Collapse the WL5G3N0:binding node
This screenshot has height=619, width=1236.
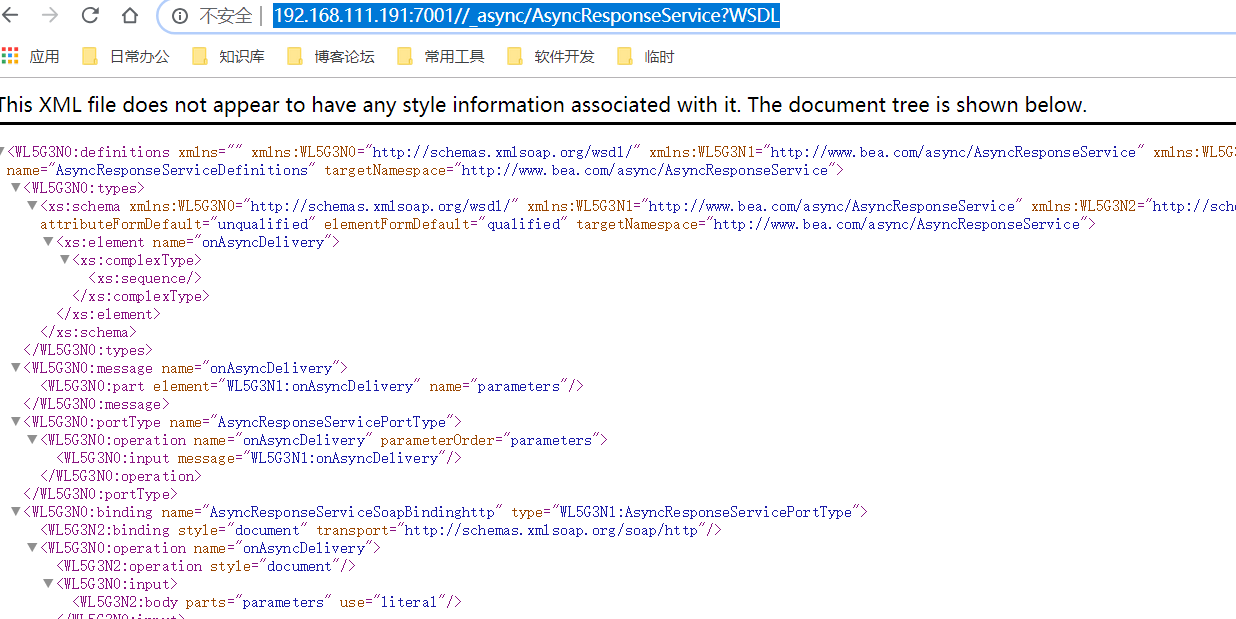(x=16, y=512)
